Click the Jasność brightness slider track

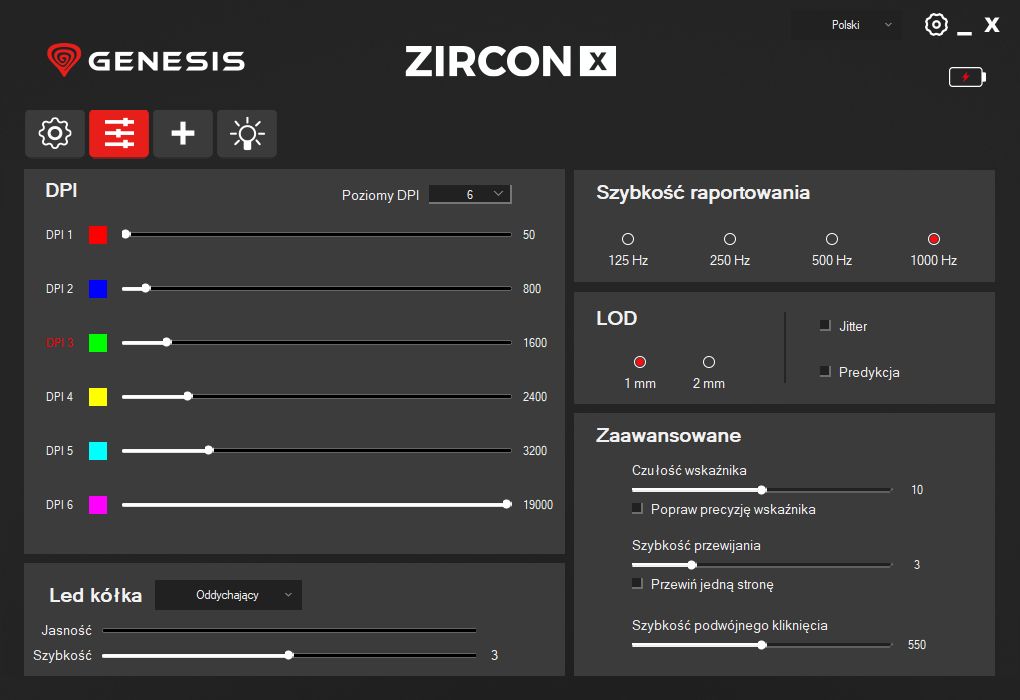pos(289,630)
